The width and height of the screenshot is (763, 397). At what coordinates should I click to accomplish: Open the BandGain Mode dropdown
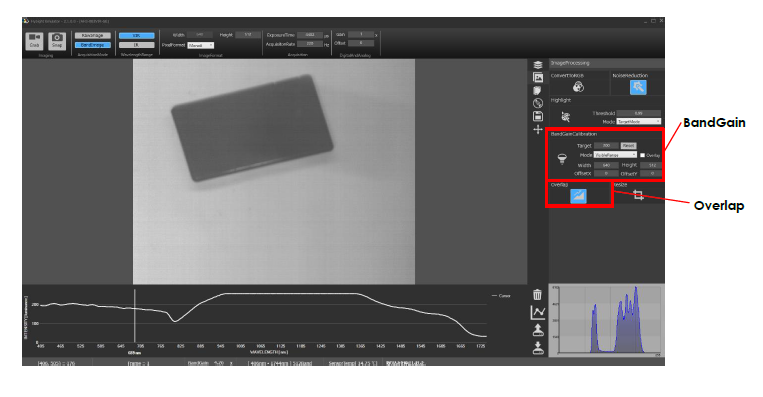pyautogui.click(x=615, y=155)
